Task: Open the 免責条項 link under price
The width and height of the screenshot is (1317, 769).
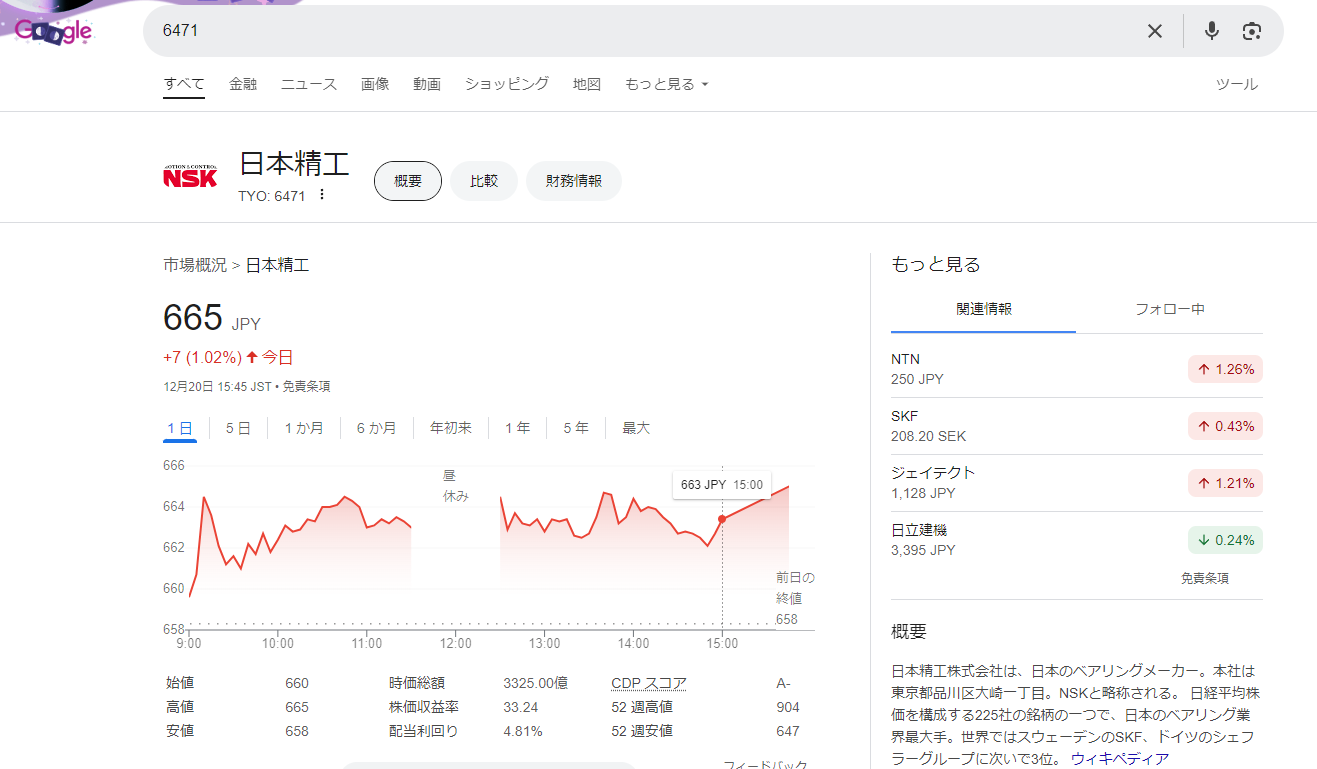Action: point(306,386)
